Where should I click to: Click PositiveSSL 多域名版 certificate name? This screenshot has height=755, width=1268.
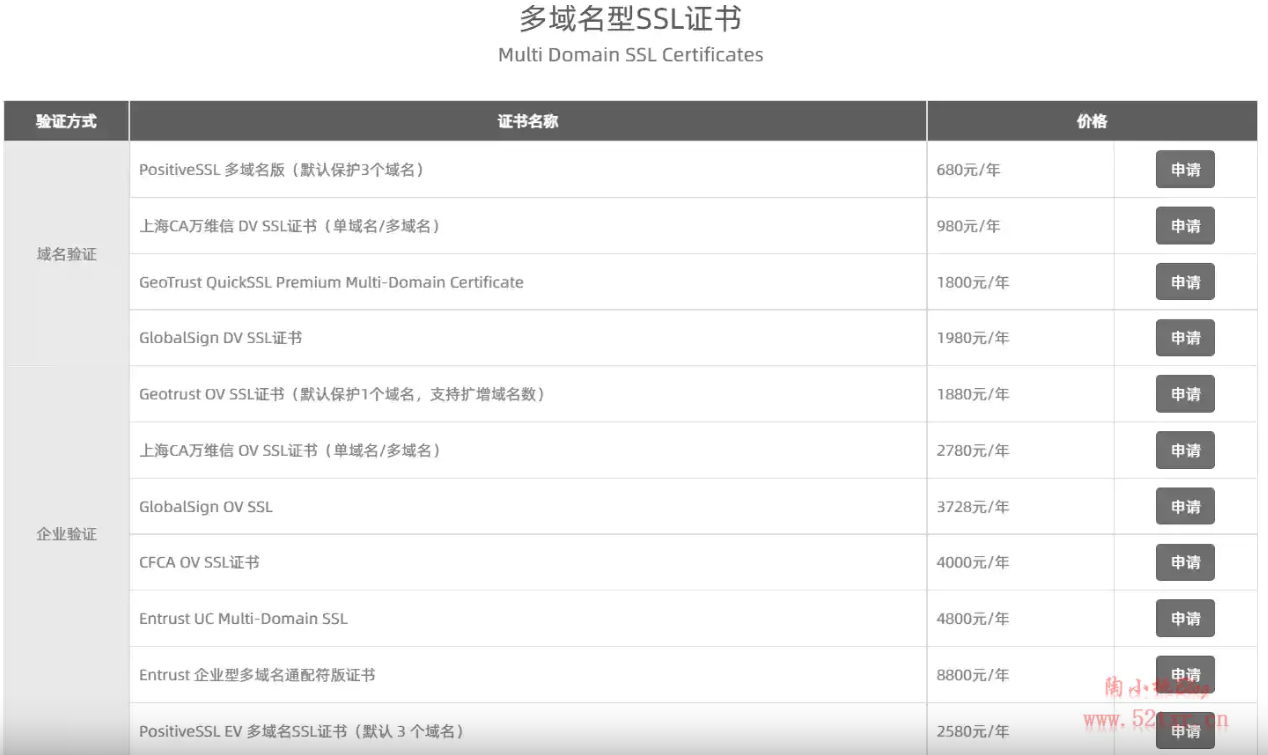click(282, 170)
